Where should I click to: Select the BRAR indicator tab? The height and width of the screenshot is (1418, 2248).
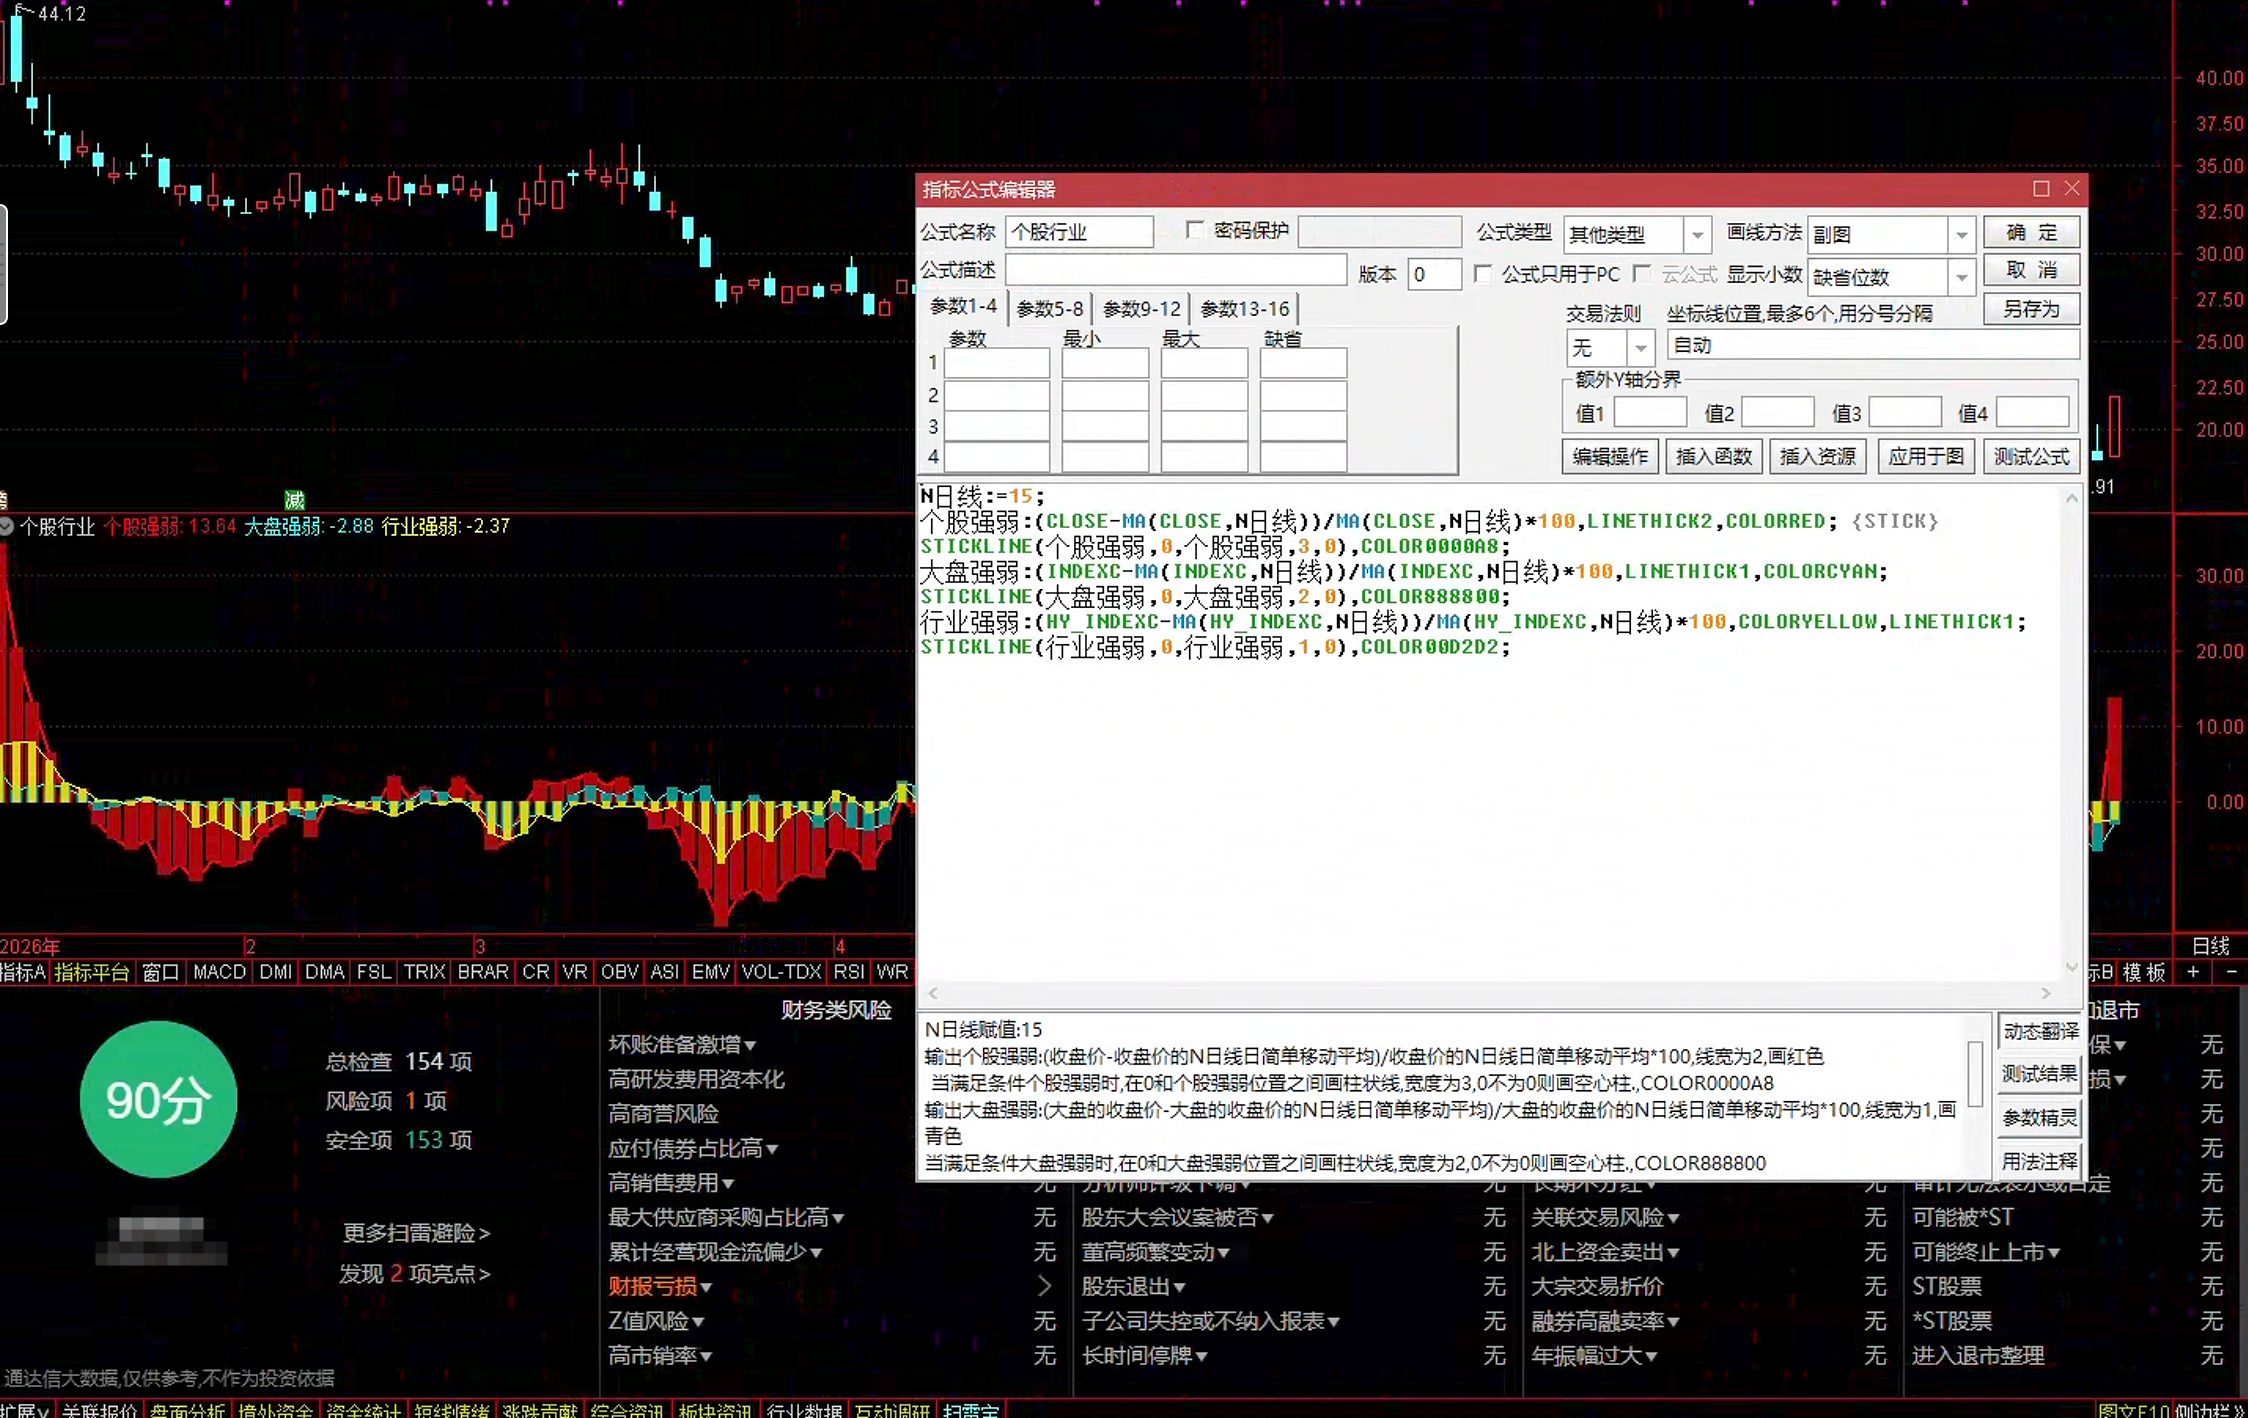click(x=482, y=972)
